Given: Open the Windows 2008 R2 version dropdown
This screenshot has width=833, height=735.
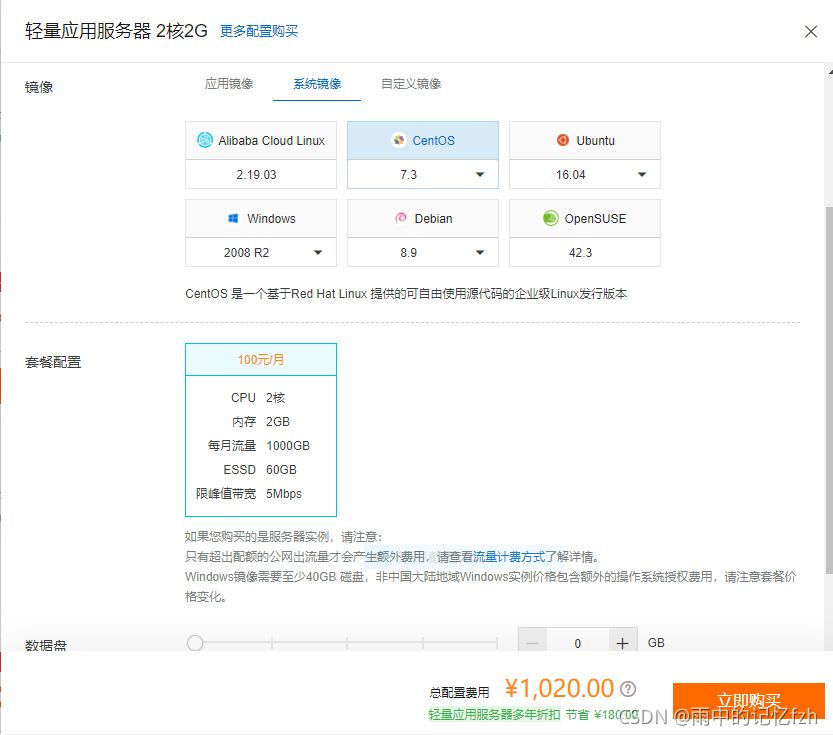Looking at the screenshot, I should (x=261, y=252).
